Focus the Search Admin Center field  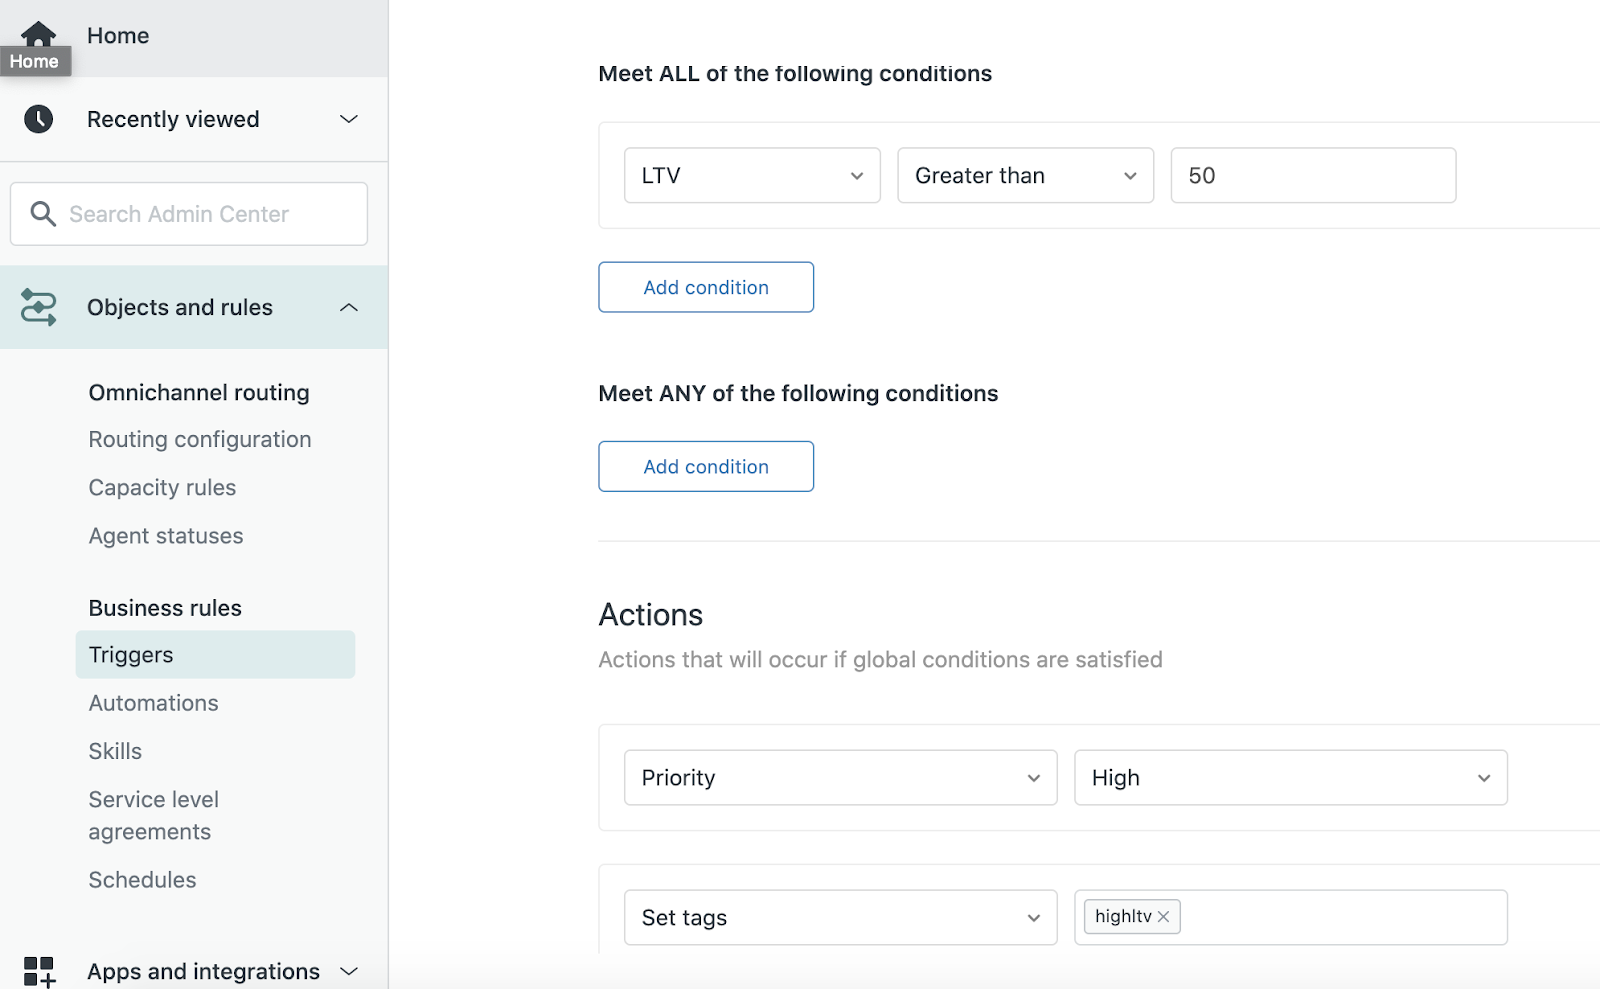pyautogui.click(x=189, y=213)
